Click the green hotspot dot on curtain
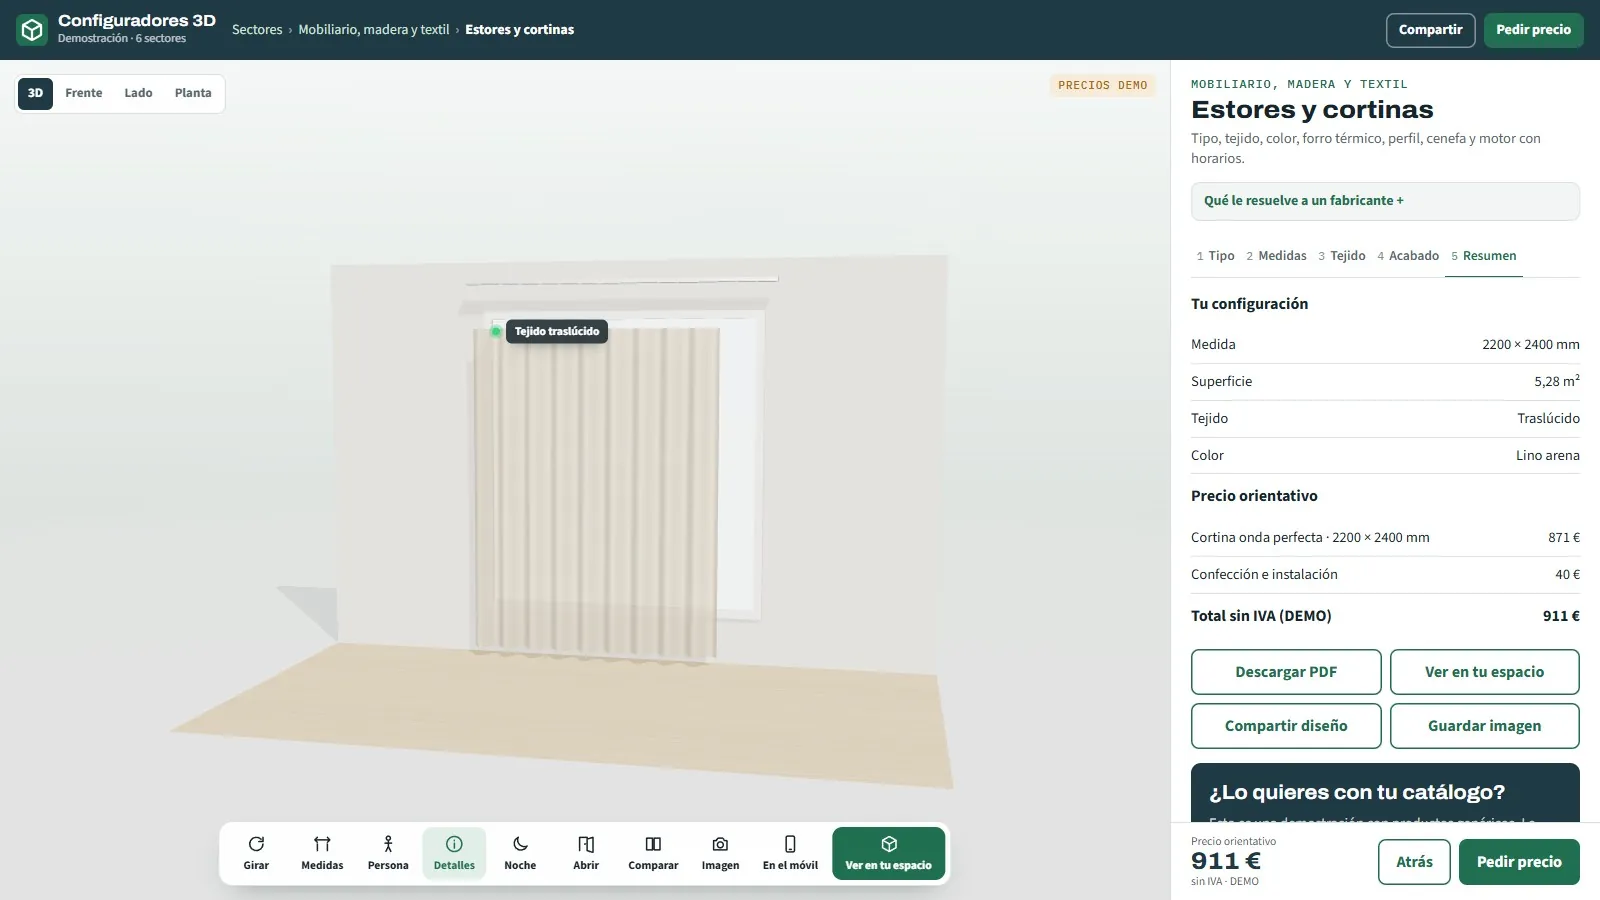This screenshot has width=1600, height=900. [x=496, y=331]
